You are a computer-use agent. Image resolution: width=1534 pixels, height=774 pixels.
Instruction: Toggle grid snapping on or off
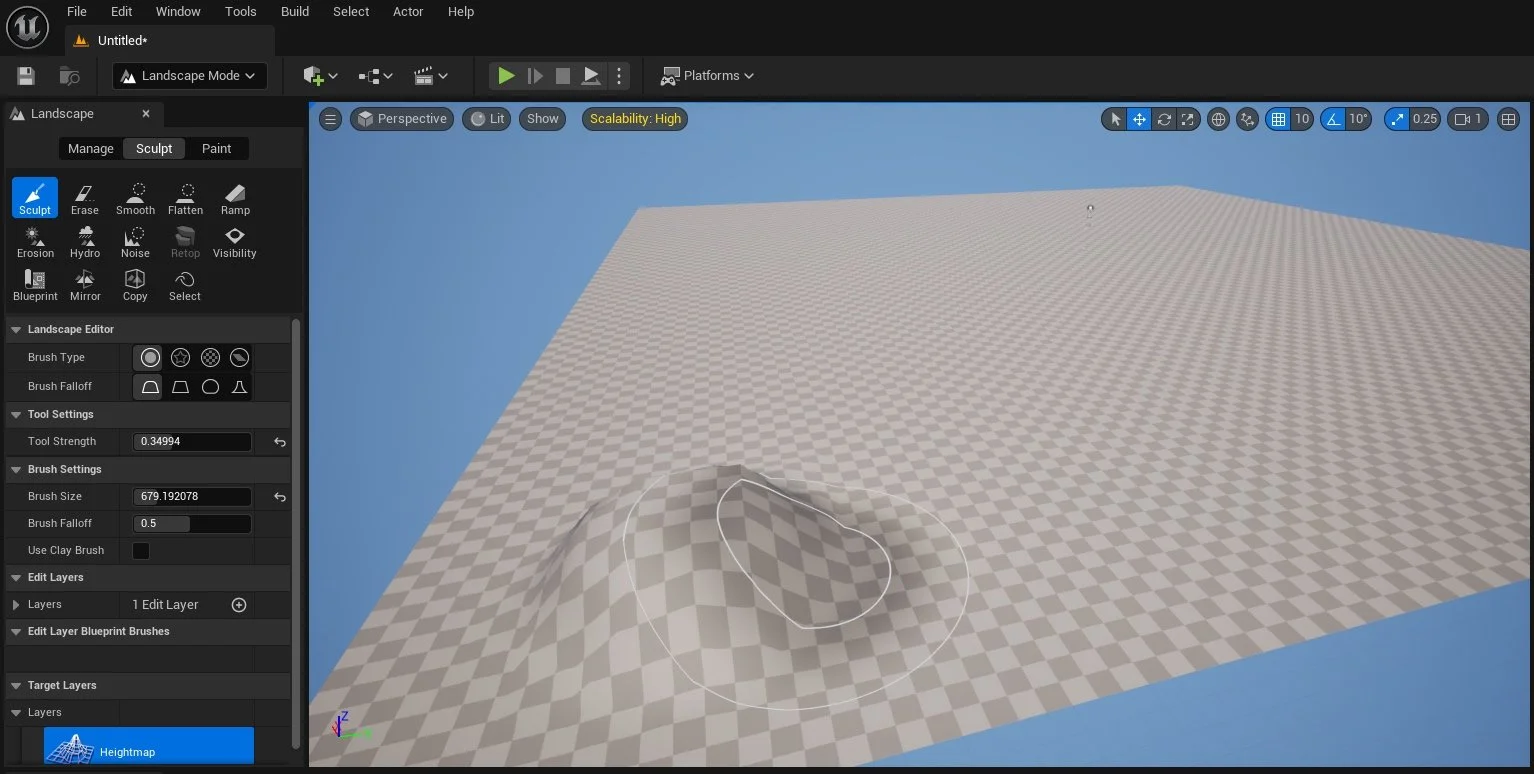(x=1278, y=119)
